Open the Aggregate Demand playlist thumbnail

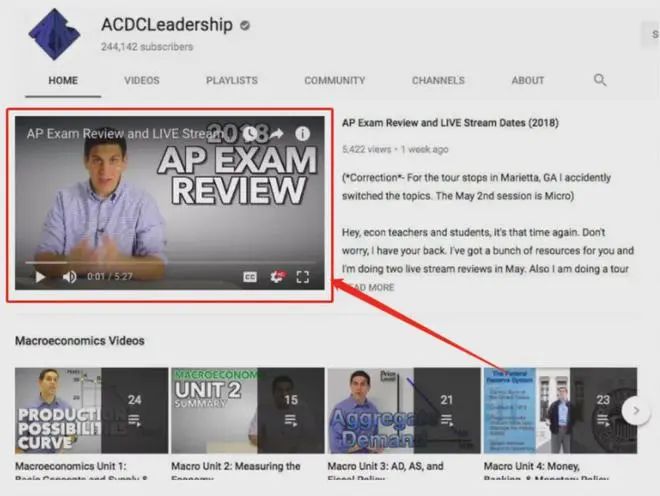[x=404, y=411]
